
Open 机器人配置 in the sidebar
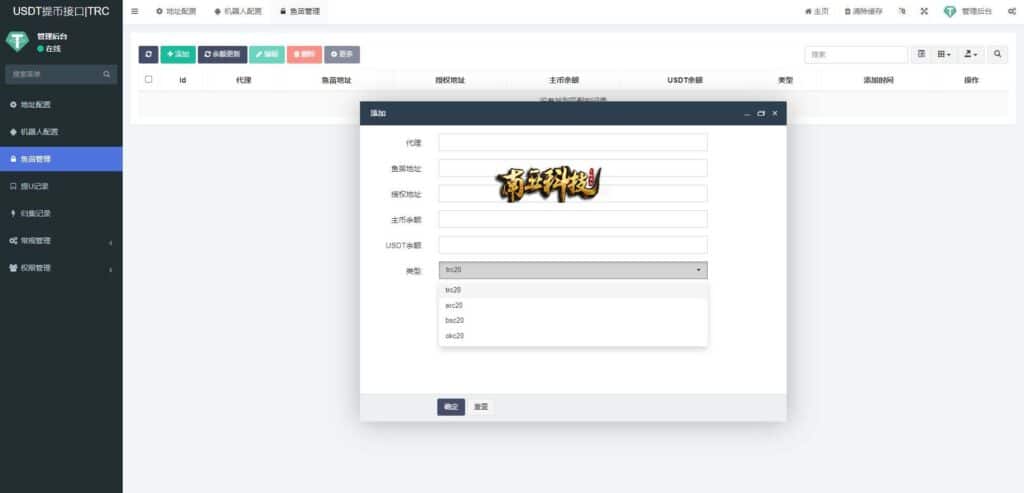[61, 132]
